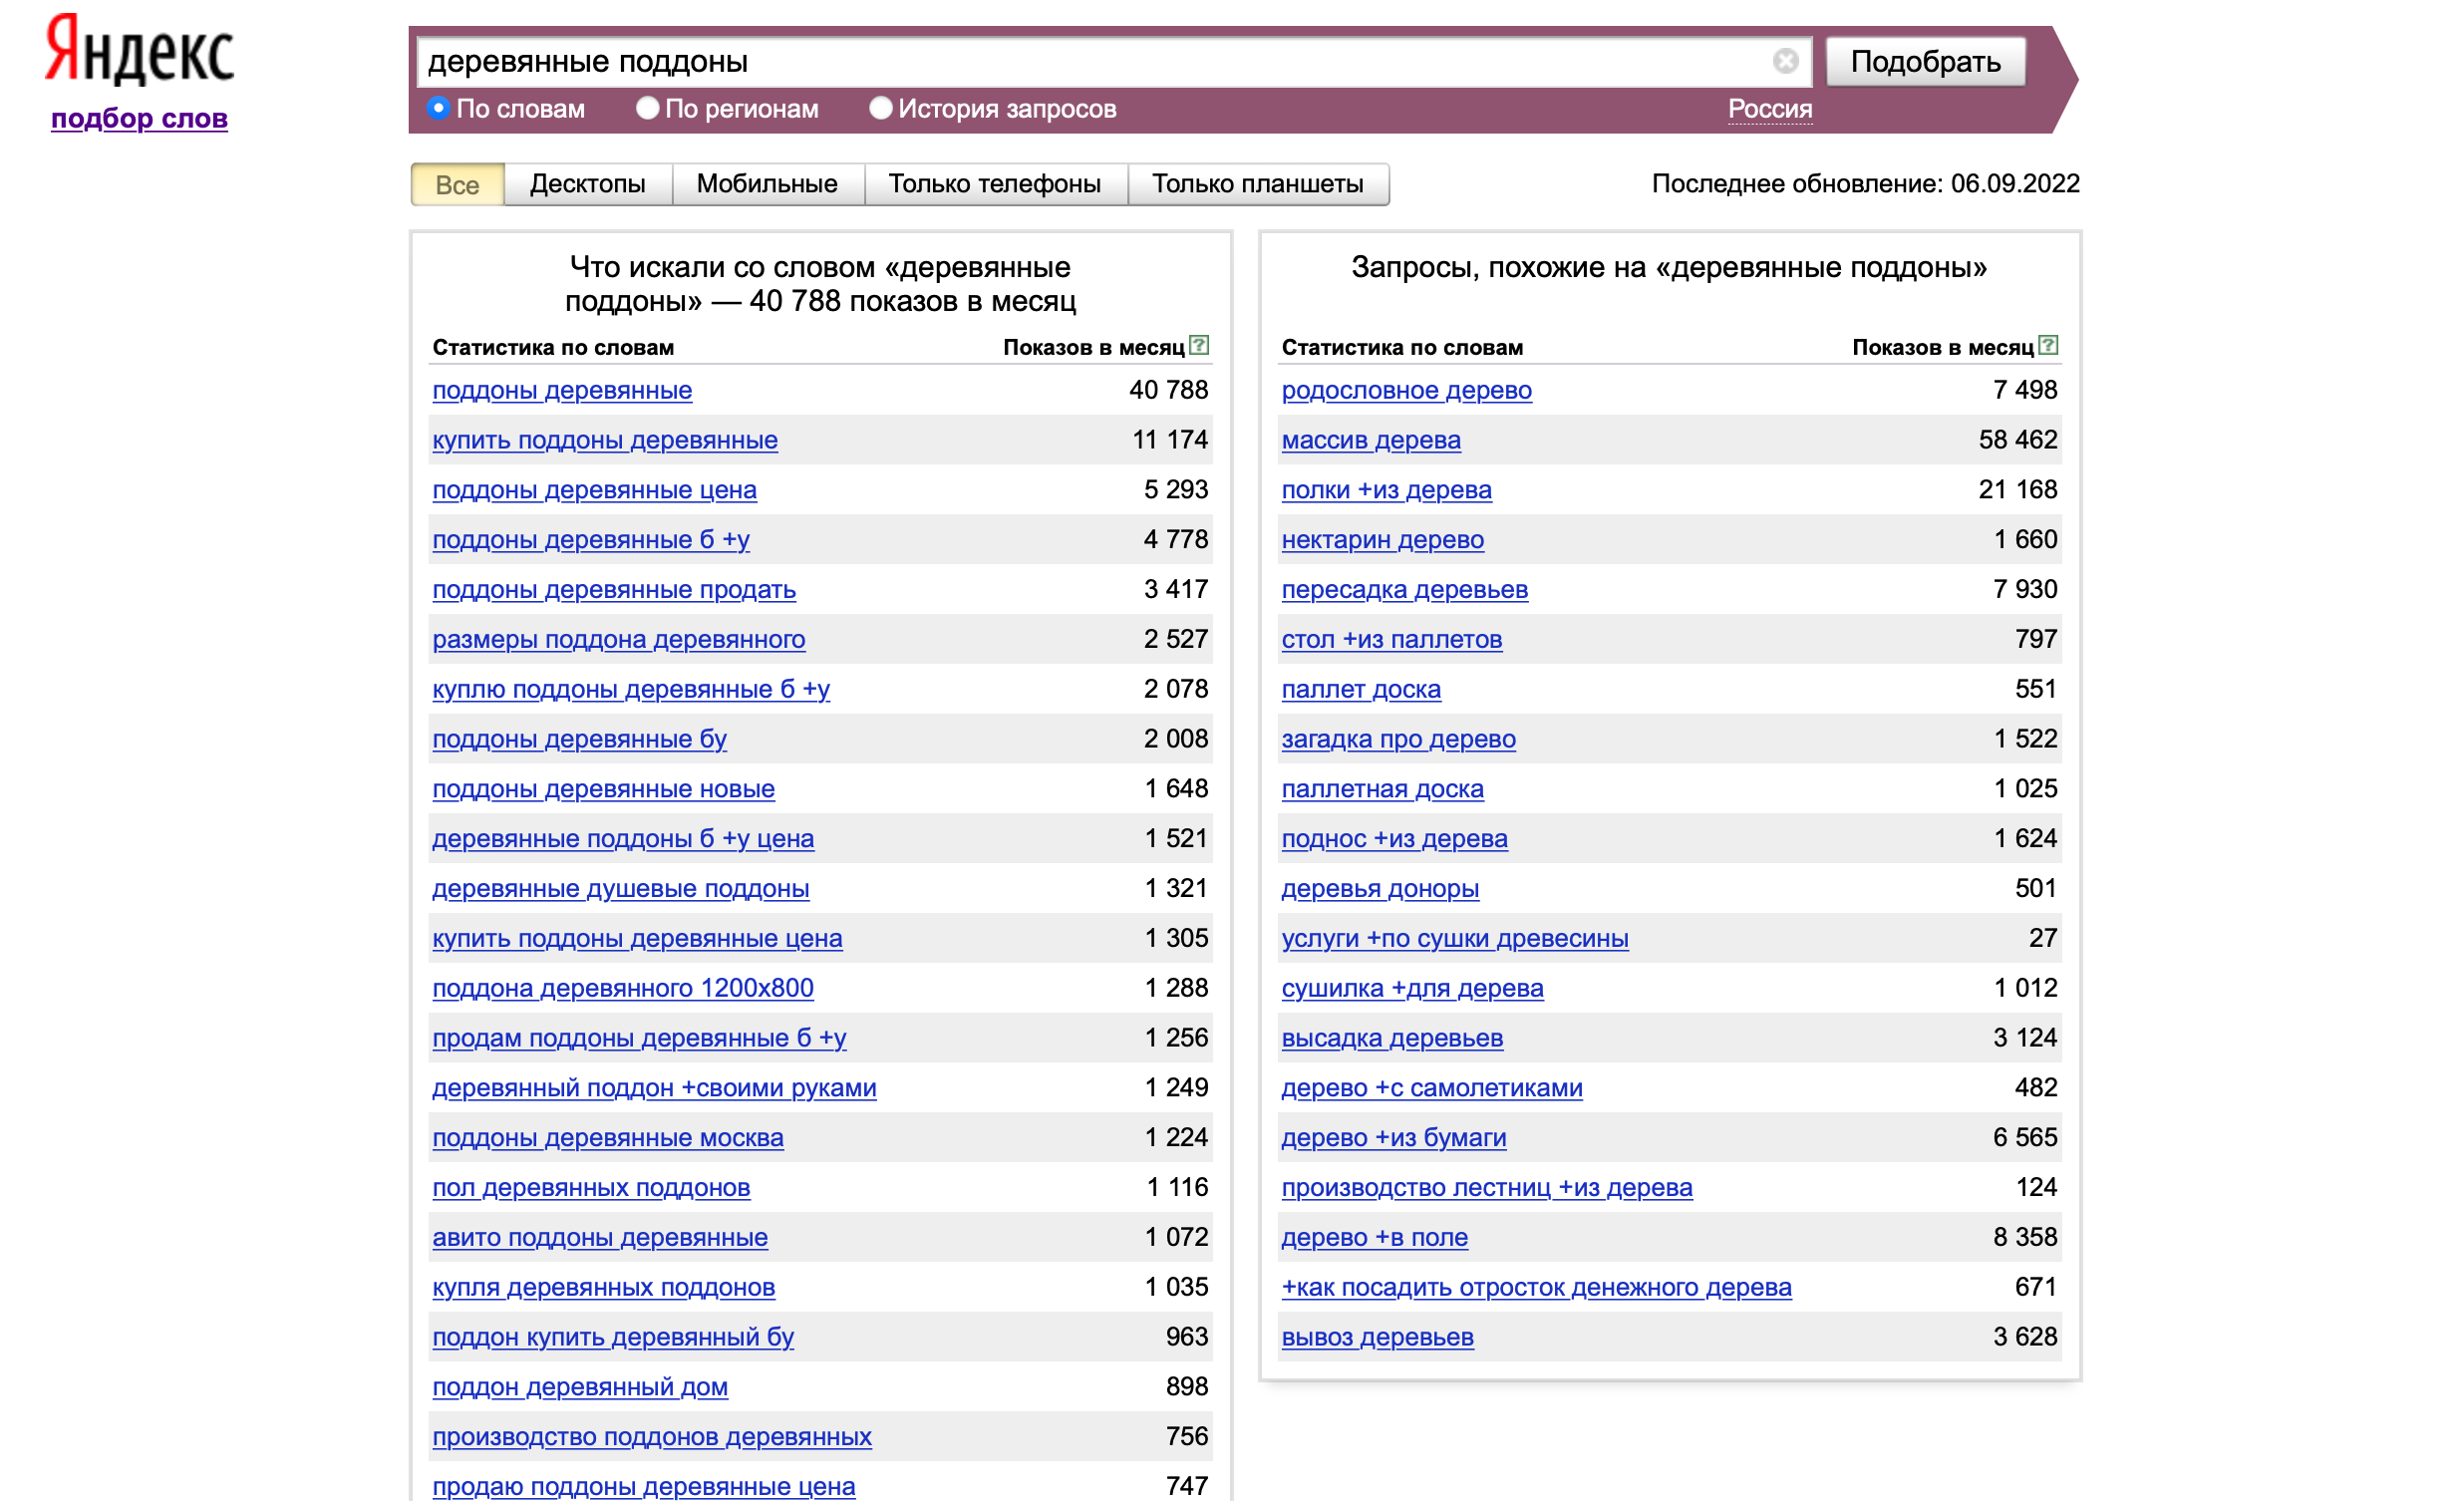Click the Яндекс logo
The width and height of the screenshot is (2464, 1501).
pos(139,50)
